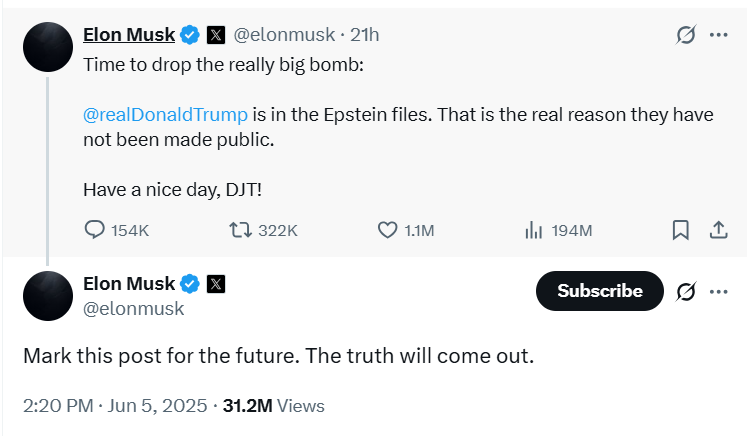The width and height of the screenshot is (747, 436).
Task: Click the Grok icon beside Subscribe
Action: [686, 291]
